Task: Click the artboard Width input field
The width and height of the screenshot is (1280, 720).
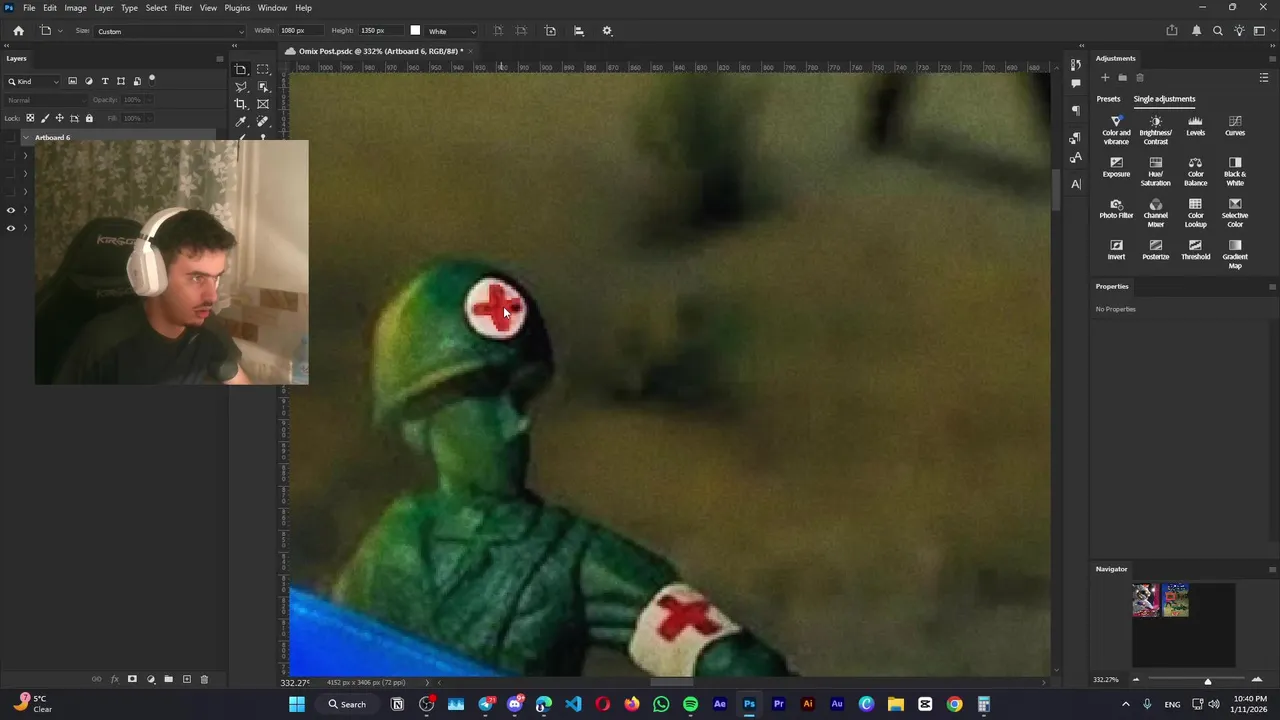Action: click(300, 31)
